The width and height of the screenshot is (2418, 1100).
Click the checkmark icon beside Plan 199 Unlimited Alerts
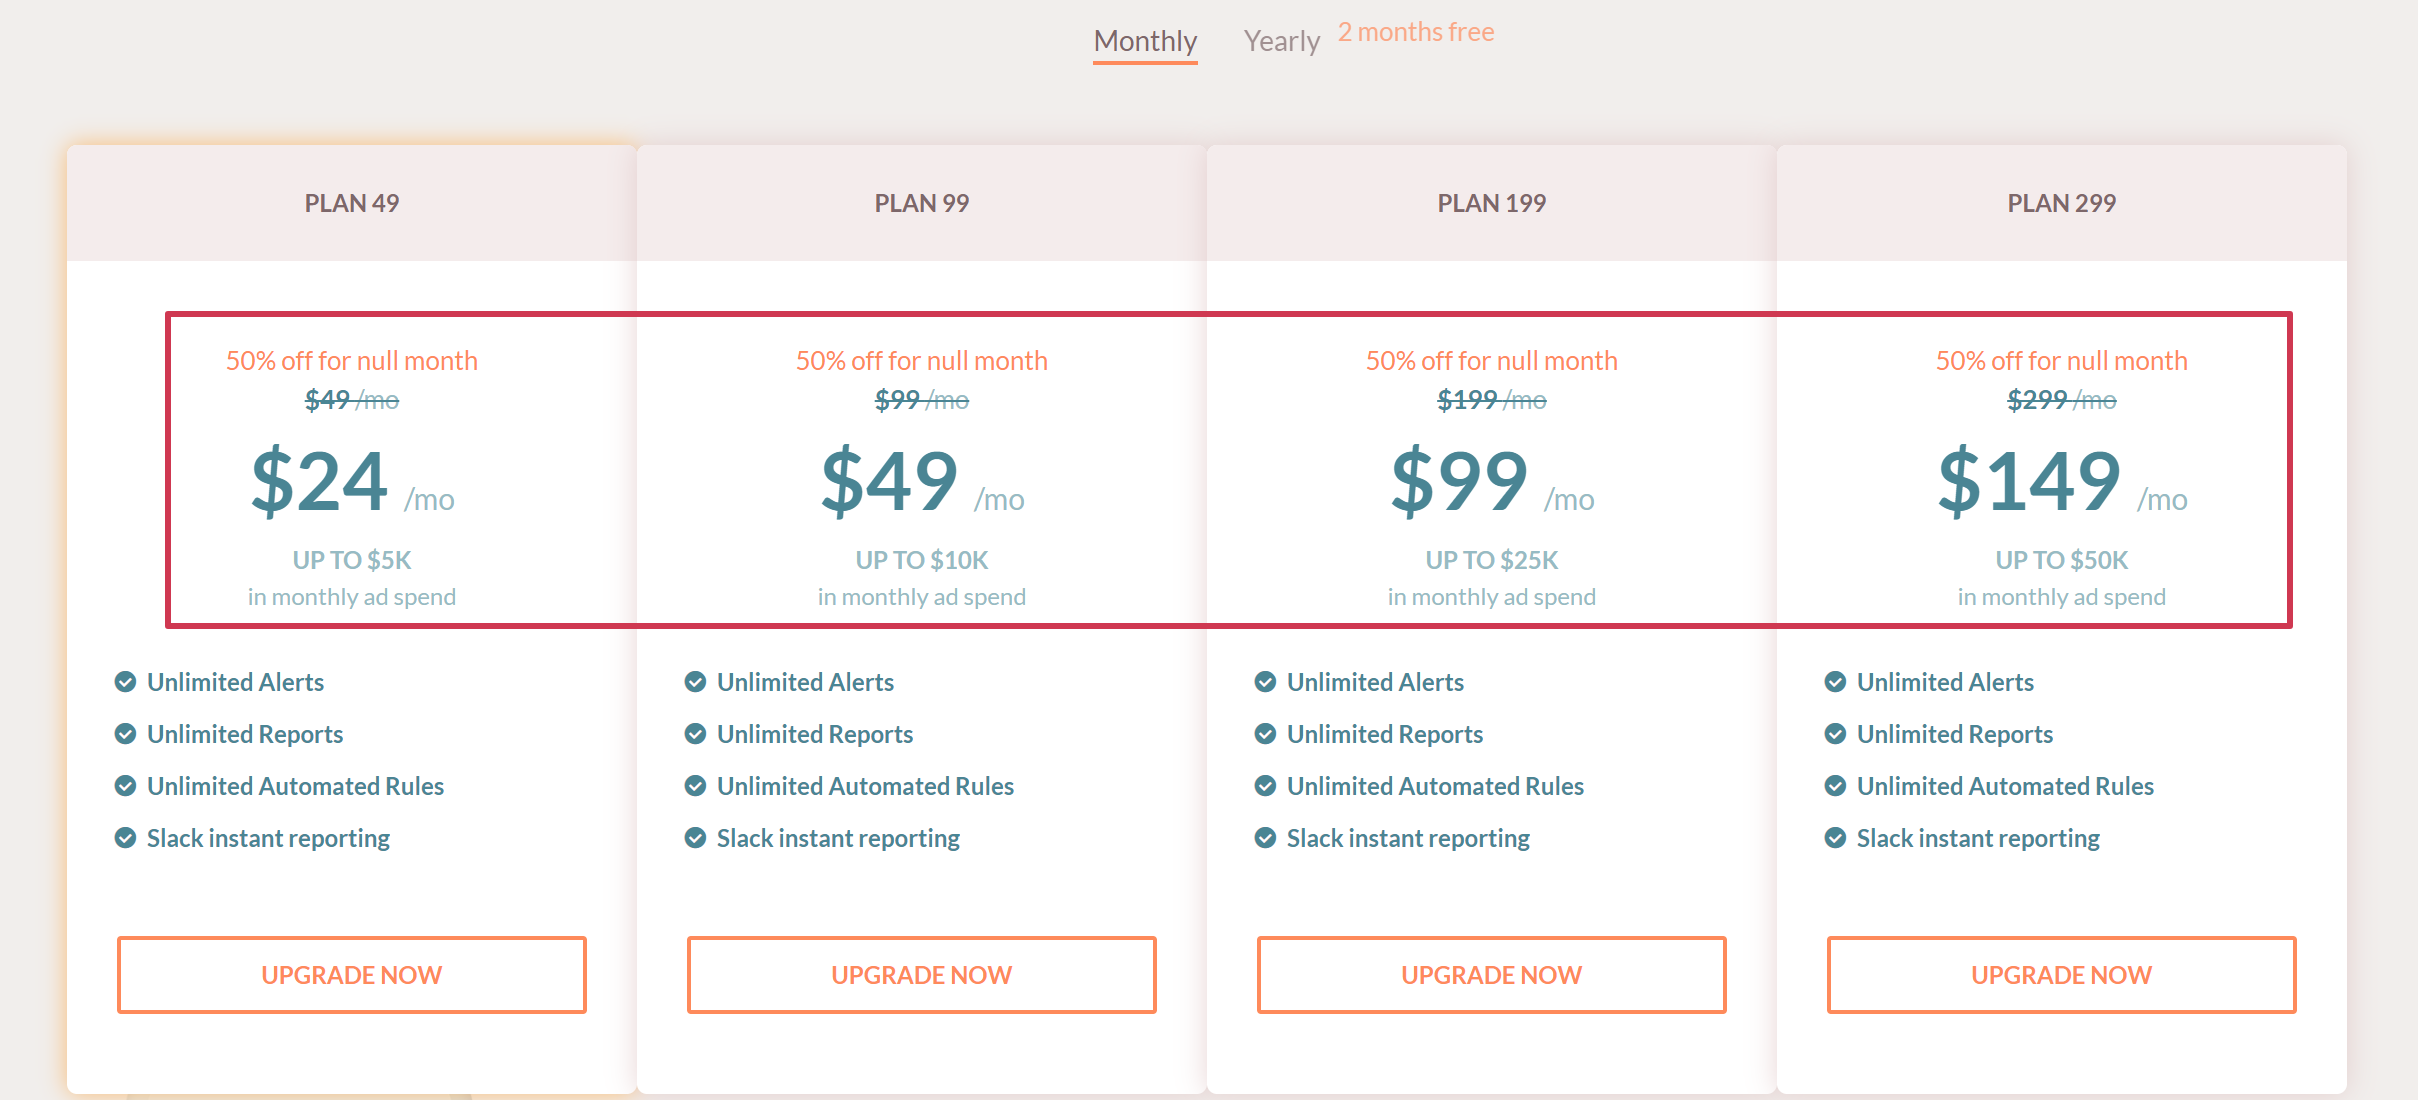point(1264,682)
